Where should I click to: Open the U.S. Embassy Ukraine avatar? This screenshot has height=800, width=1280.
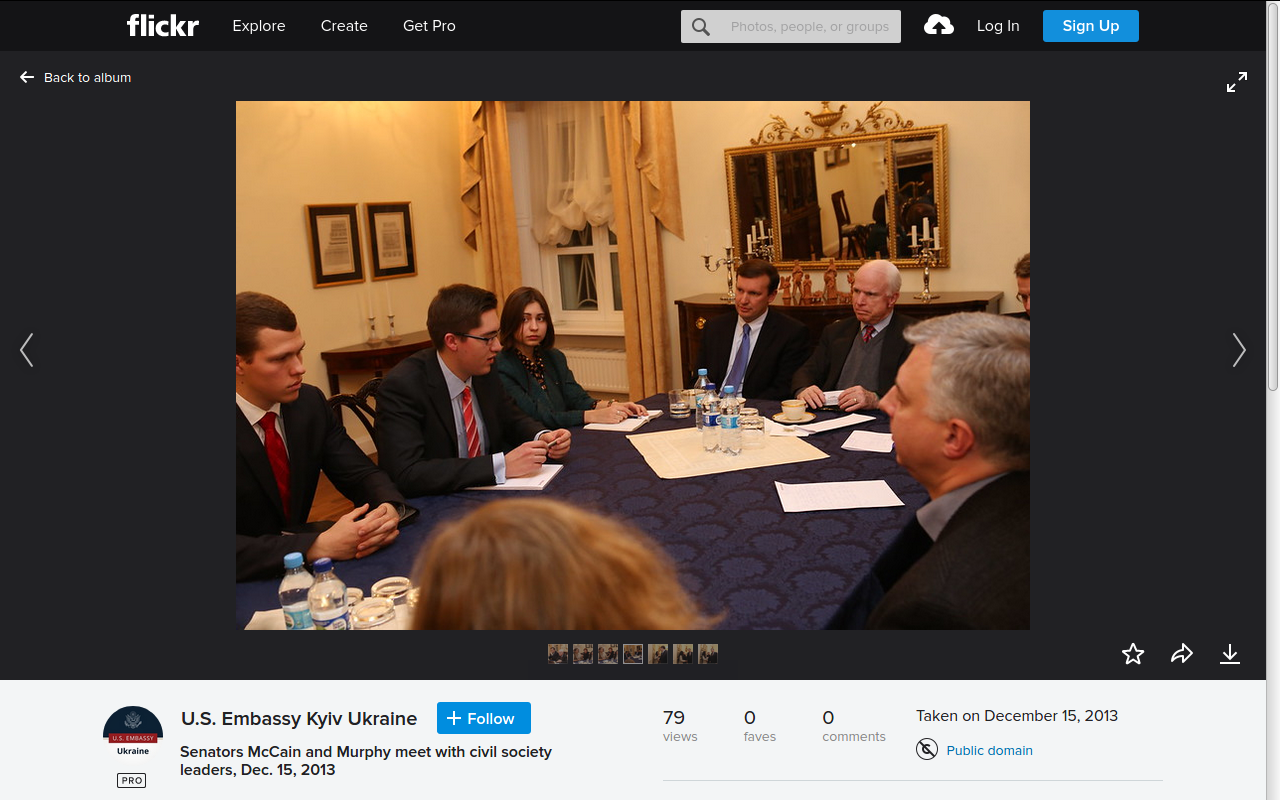133,733
